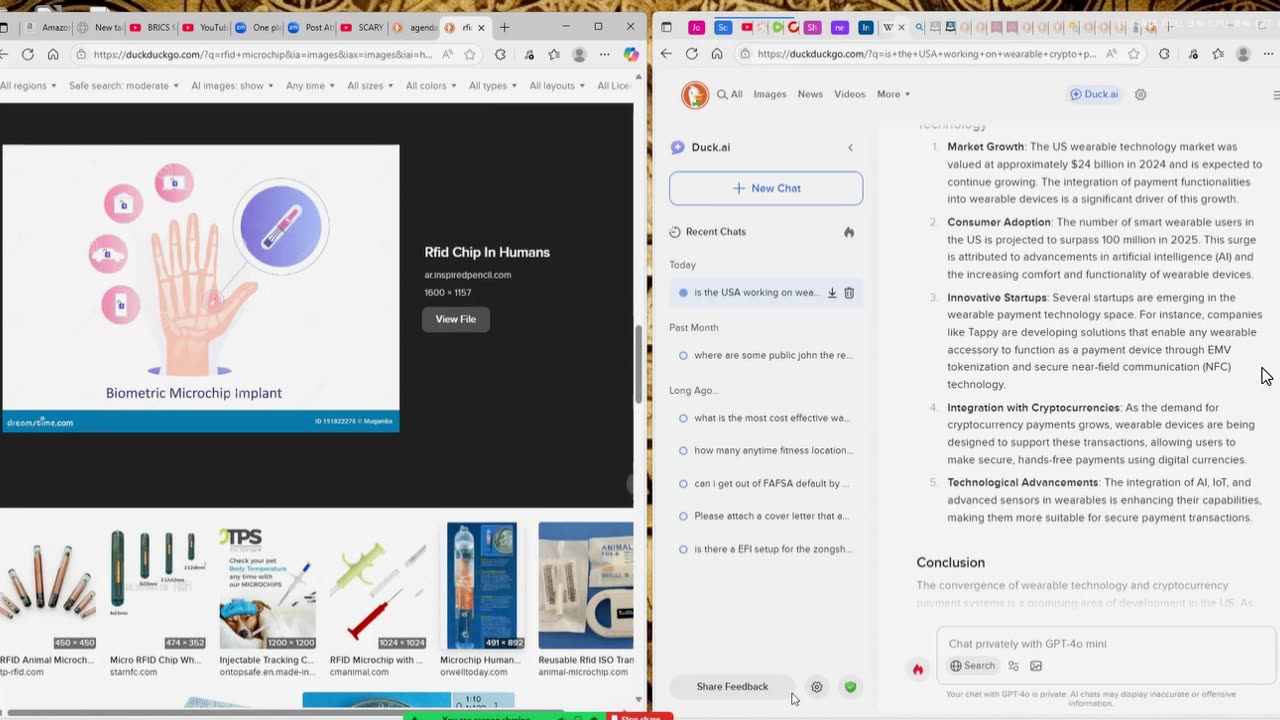The height and width of the screenshot is (720, 1280).
Task: Open Duck.ai button in header
Action: 1094,94
